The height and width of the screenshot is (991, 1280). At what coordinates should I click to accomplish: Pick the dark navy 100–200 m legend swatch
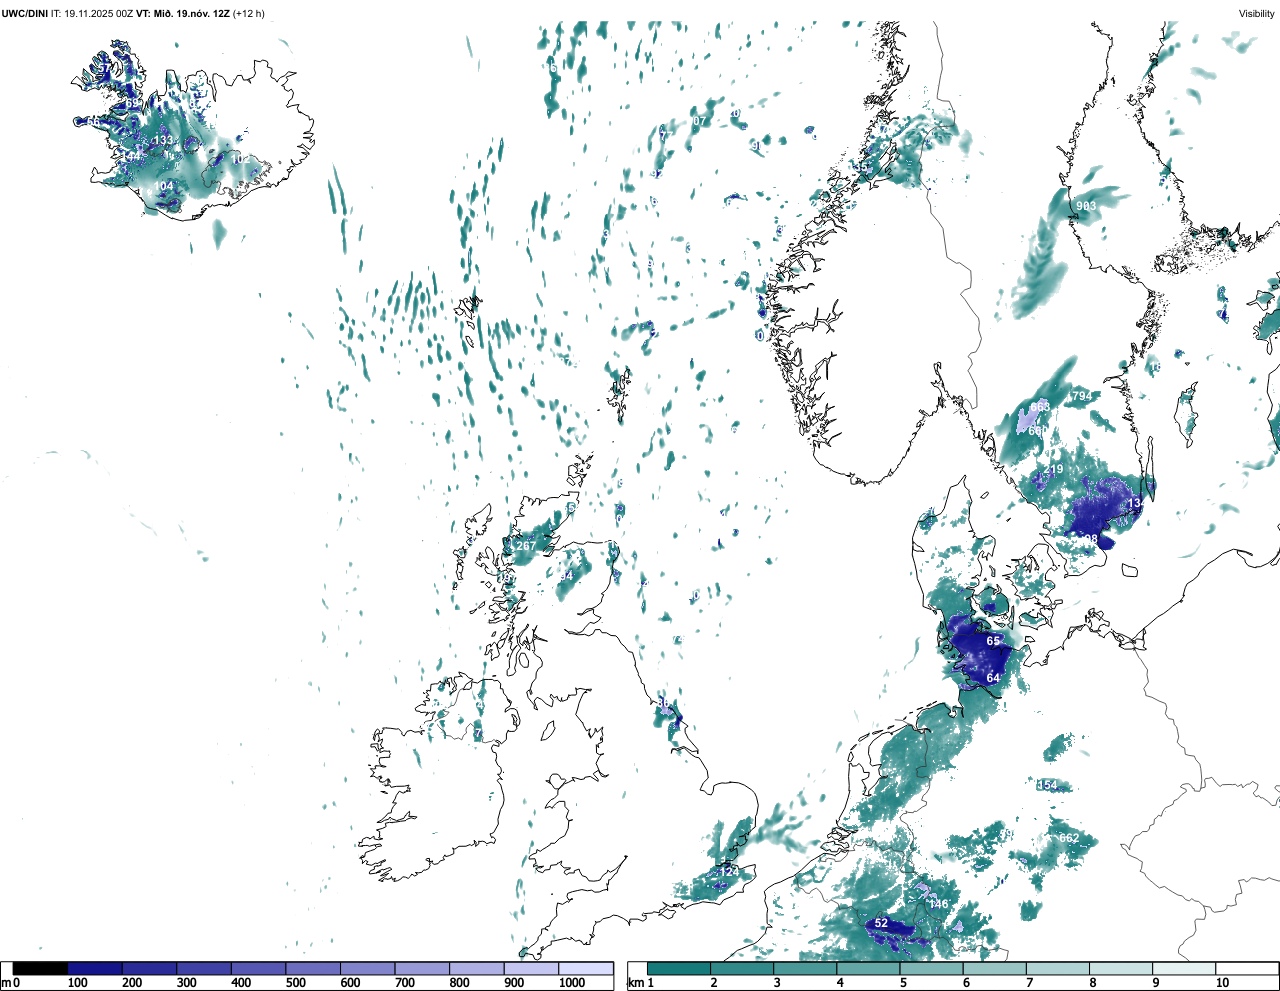(95, 969)
